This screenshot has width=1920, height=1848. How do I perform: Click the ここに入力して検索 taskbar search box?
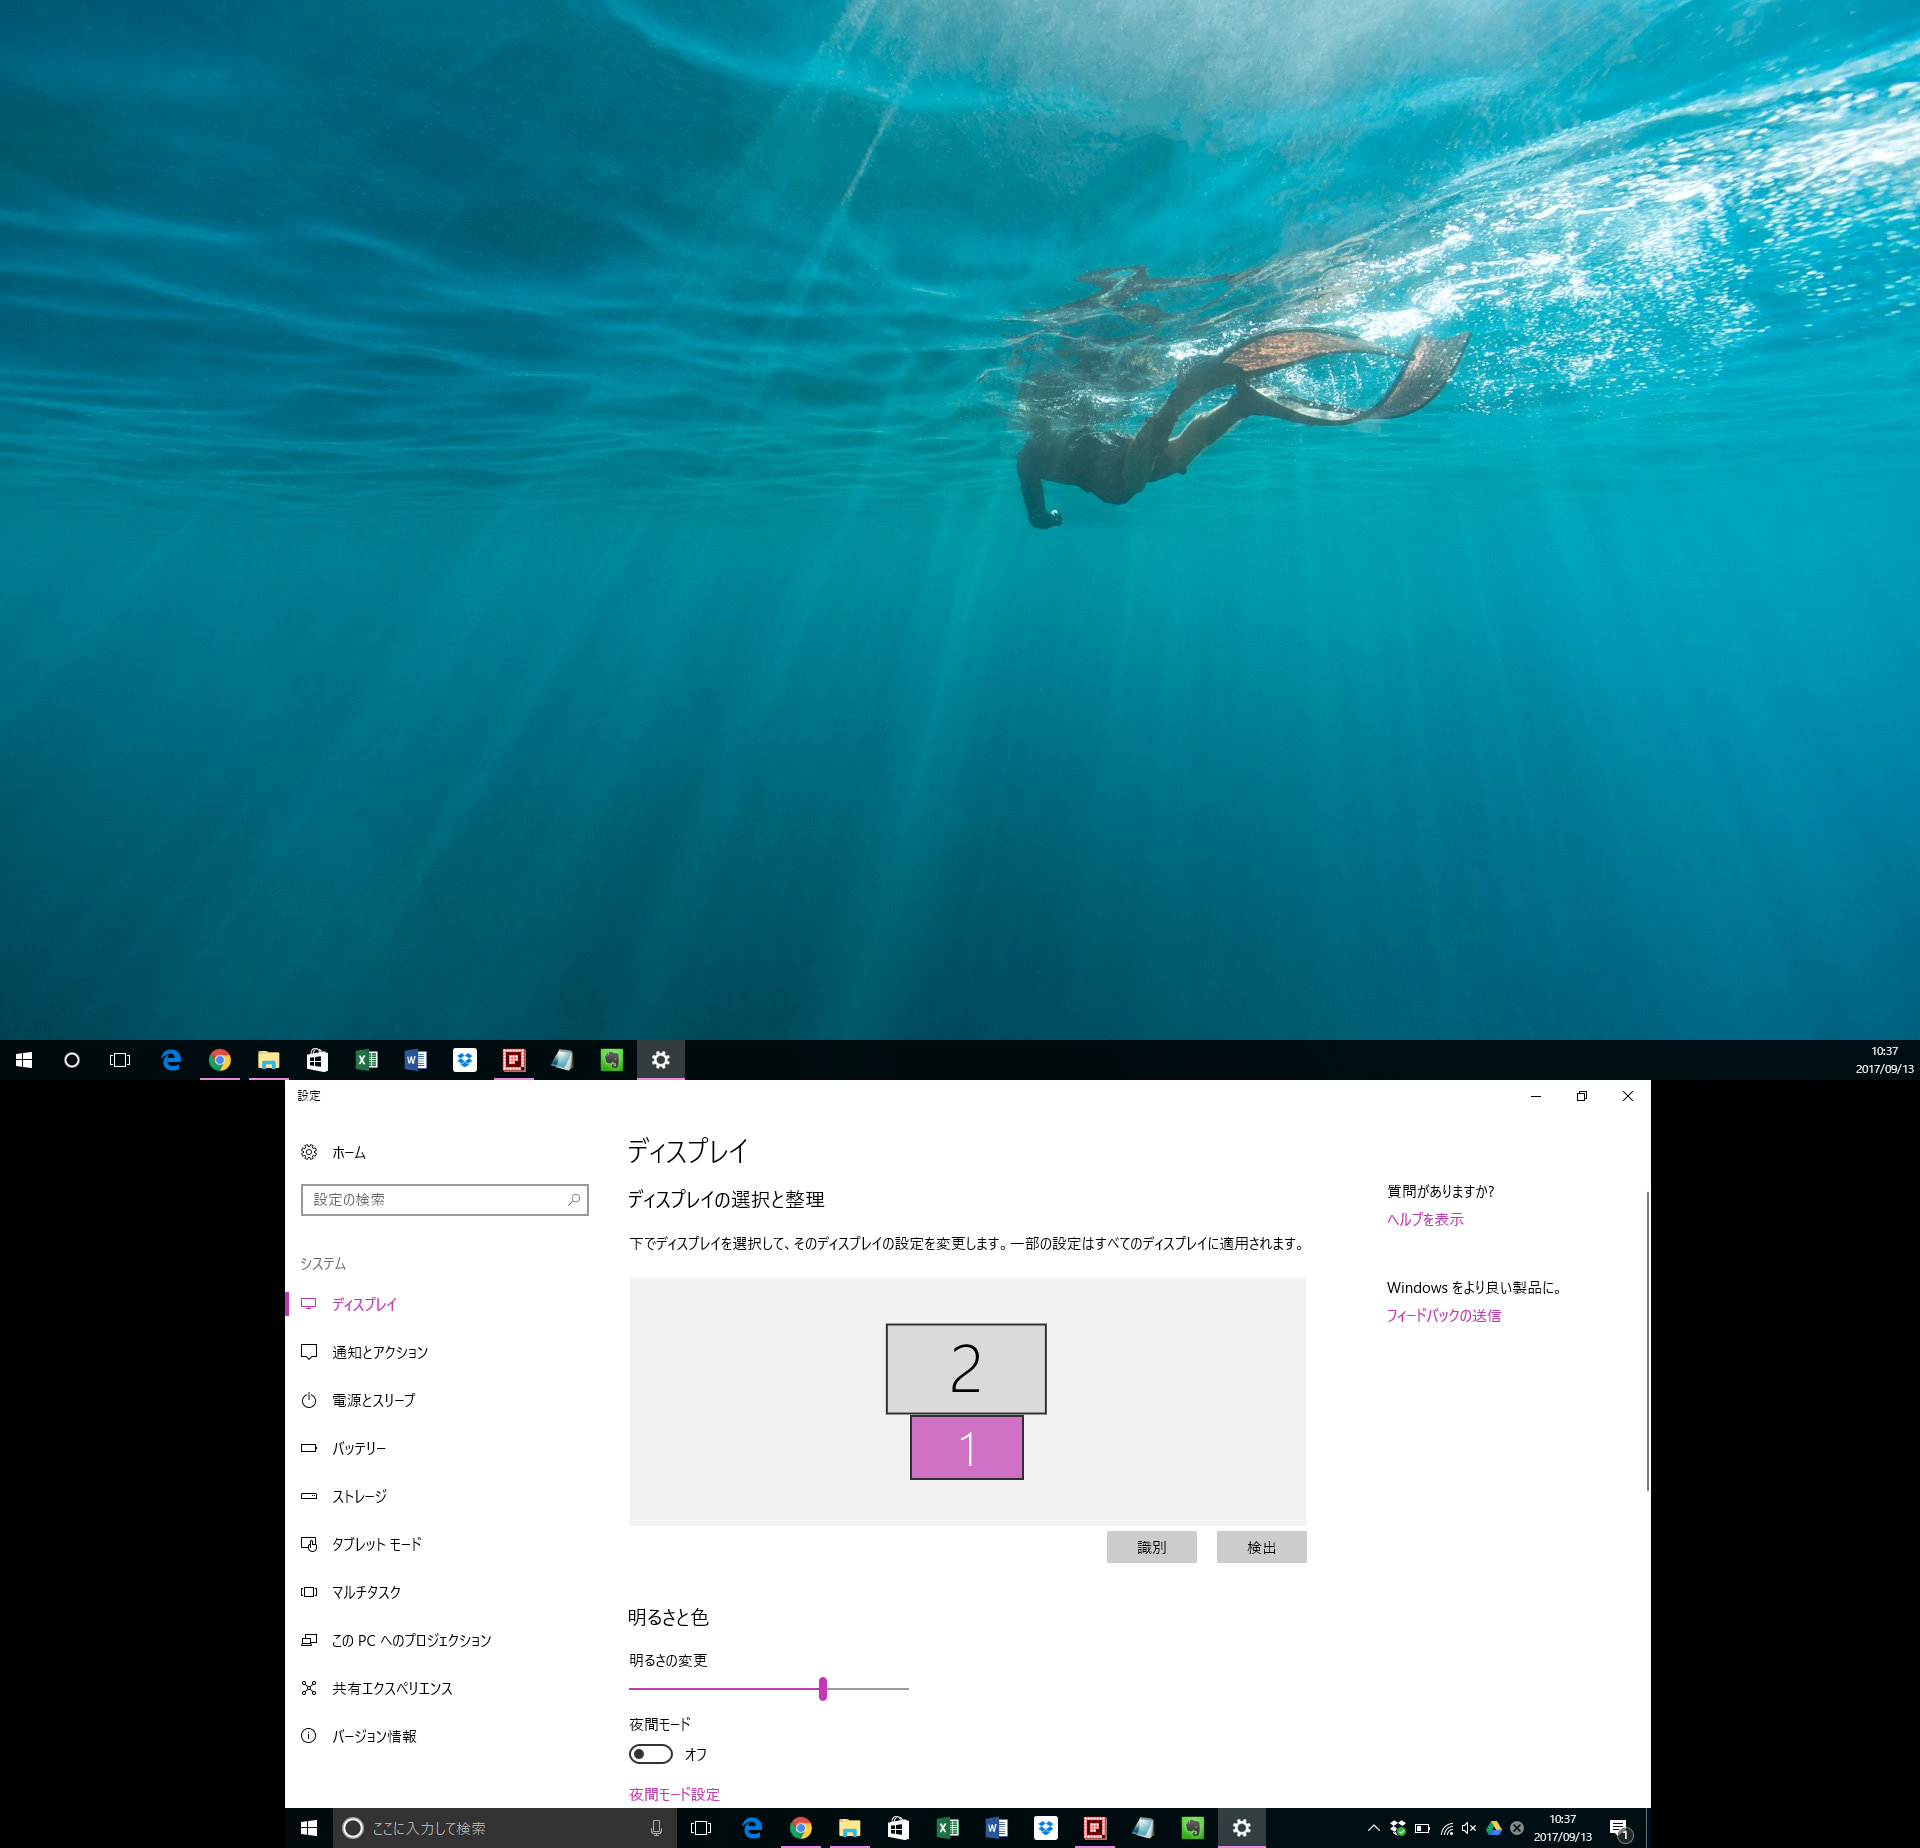coord(505,1828)
